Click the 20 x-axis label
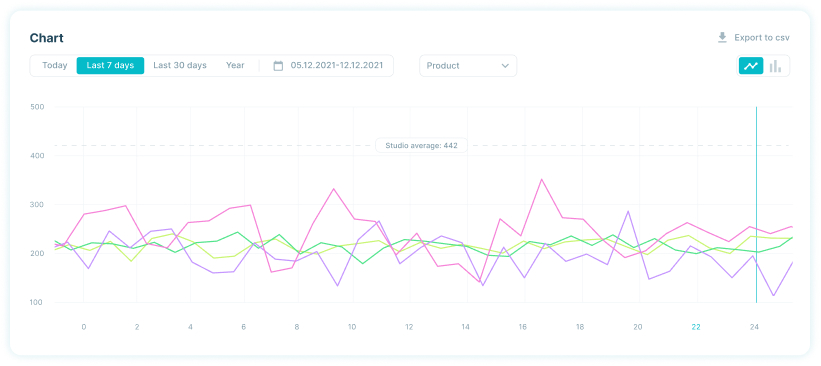 click(637, 327)
